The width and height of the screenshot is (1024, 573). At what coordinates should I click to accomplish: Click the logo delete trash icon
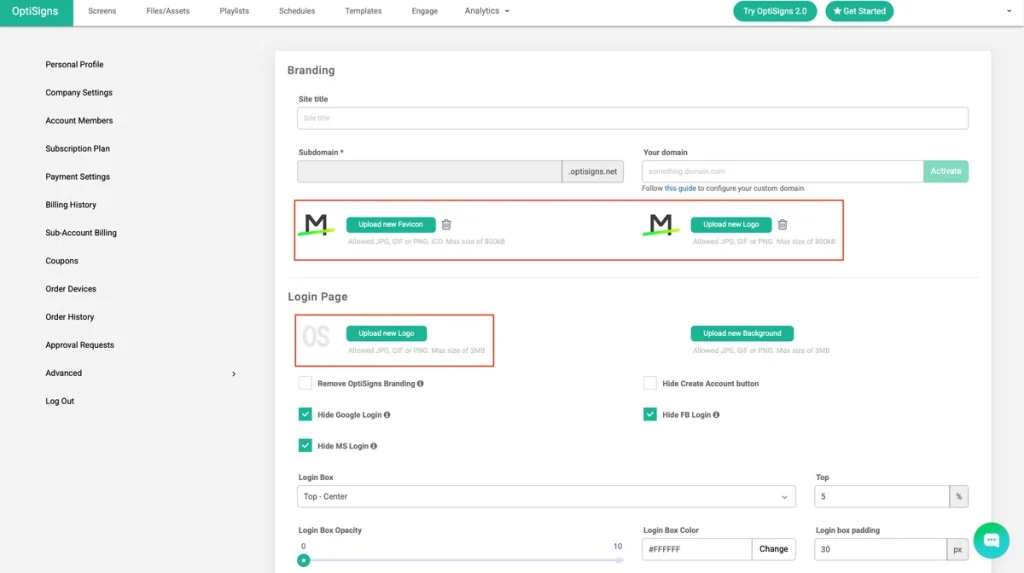click(782, 225)
